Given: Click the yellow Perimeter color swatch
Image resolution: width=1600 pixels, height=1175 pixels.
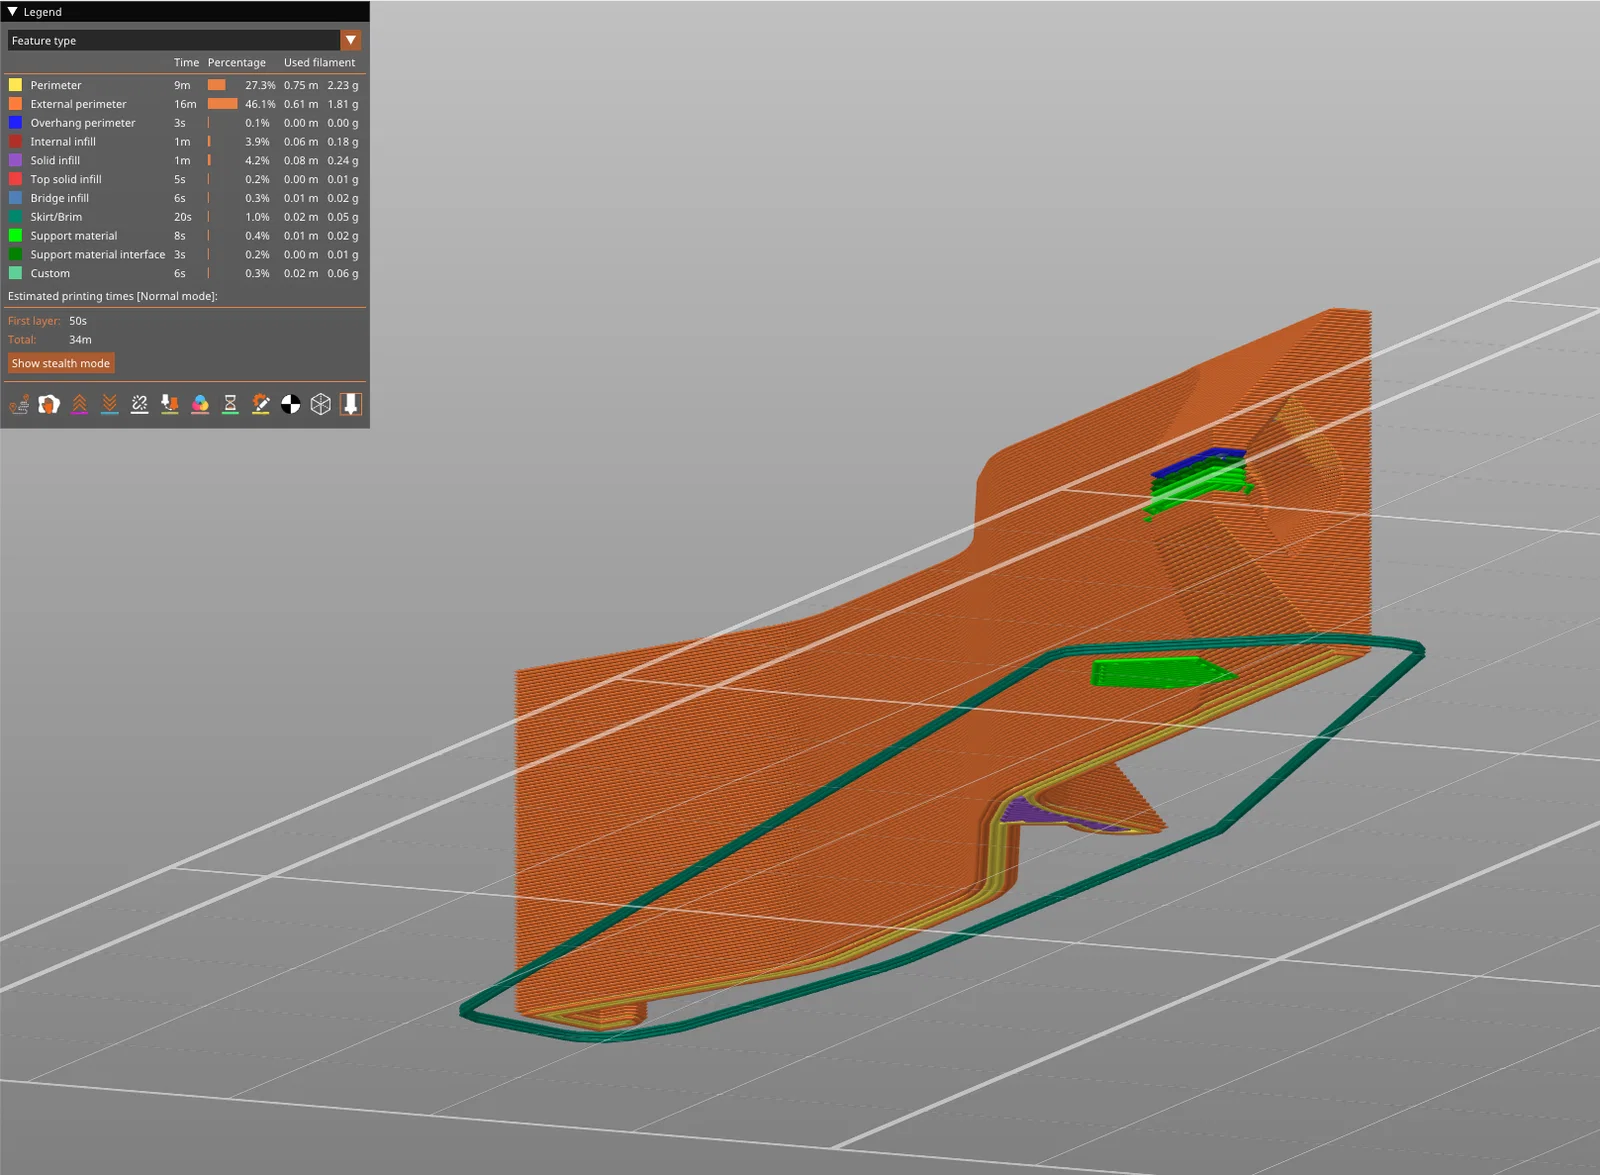Looking at the screenshot, I should (15, 85).
